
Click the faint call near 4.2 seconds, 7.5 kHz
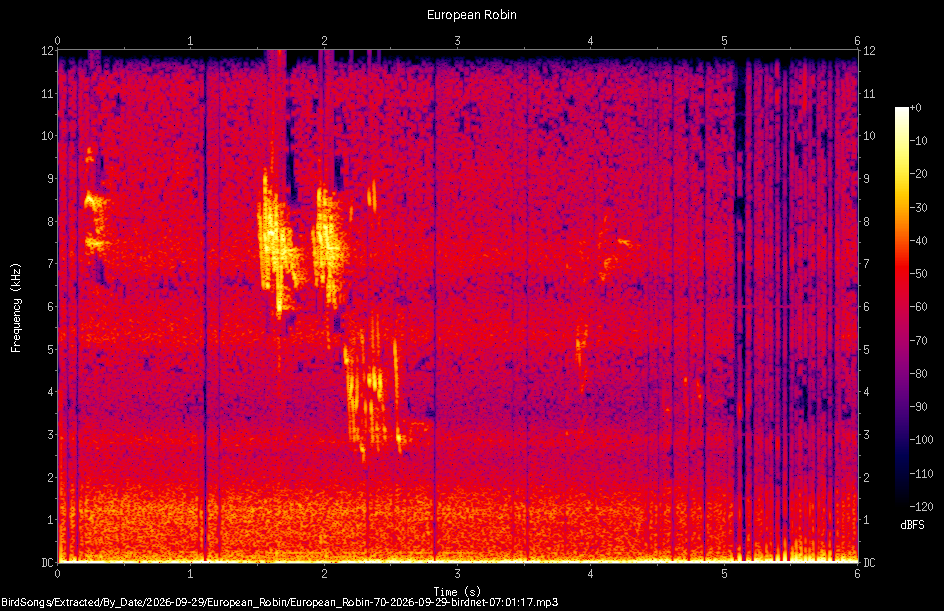624,242
